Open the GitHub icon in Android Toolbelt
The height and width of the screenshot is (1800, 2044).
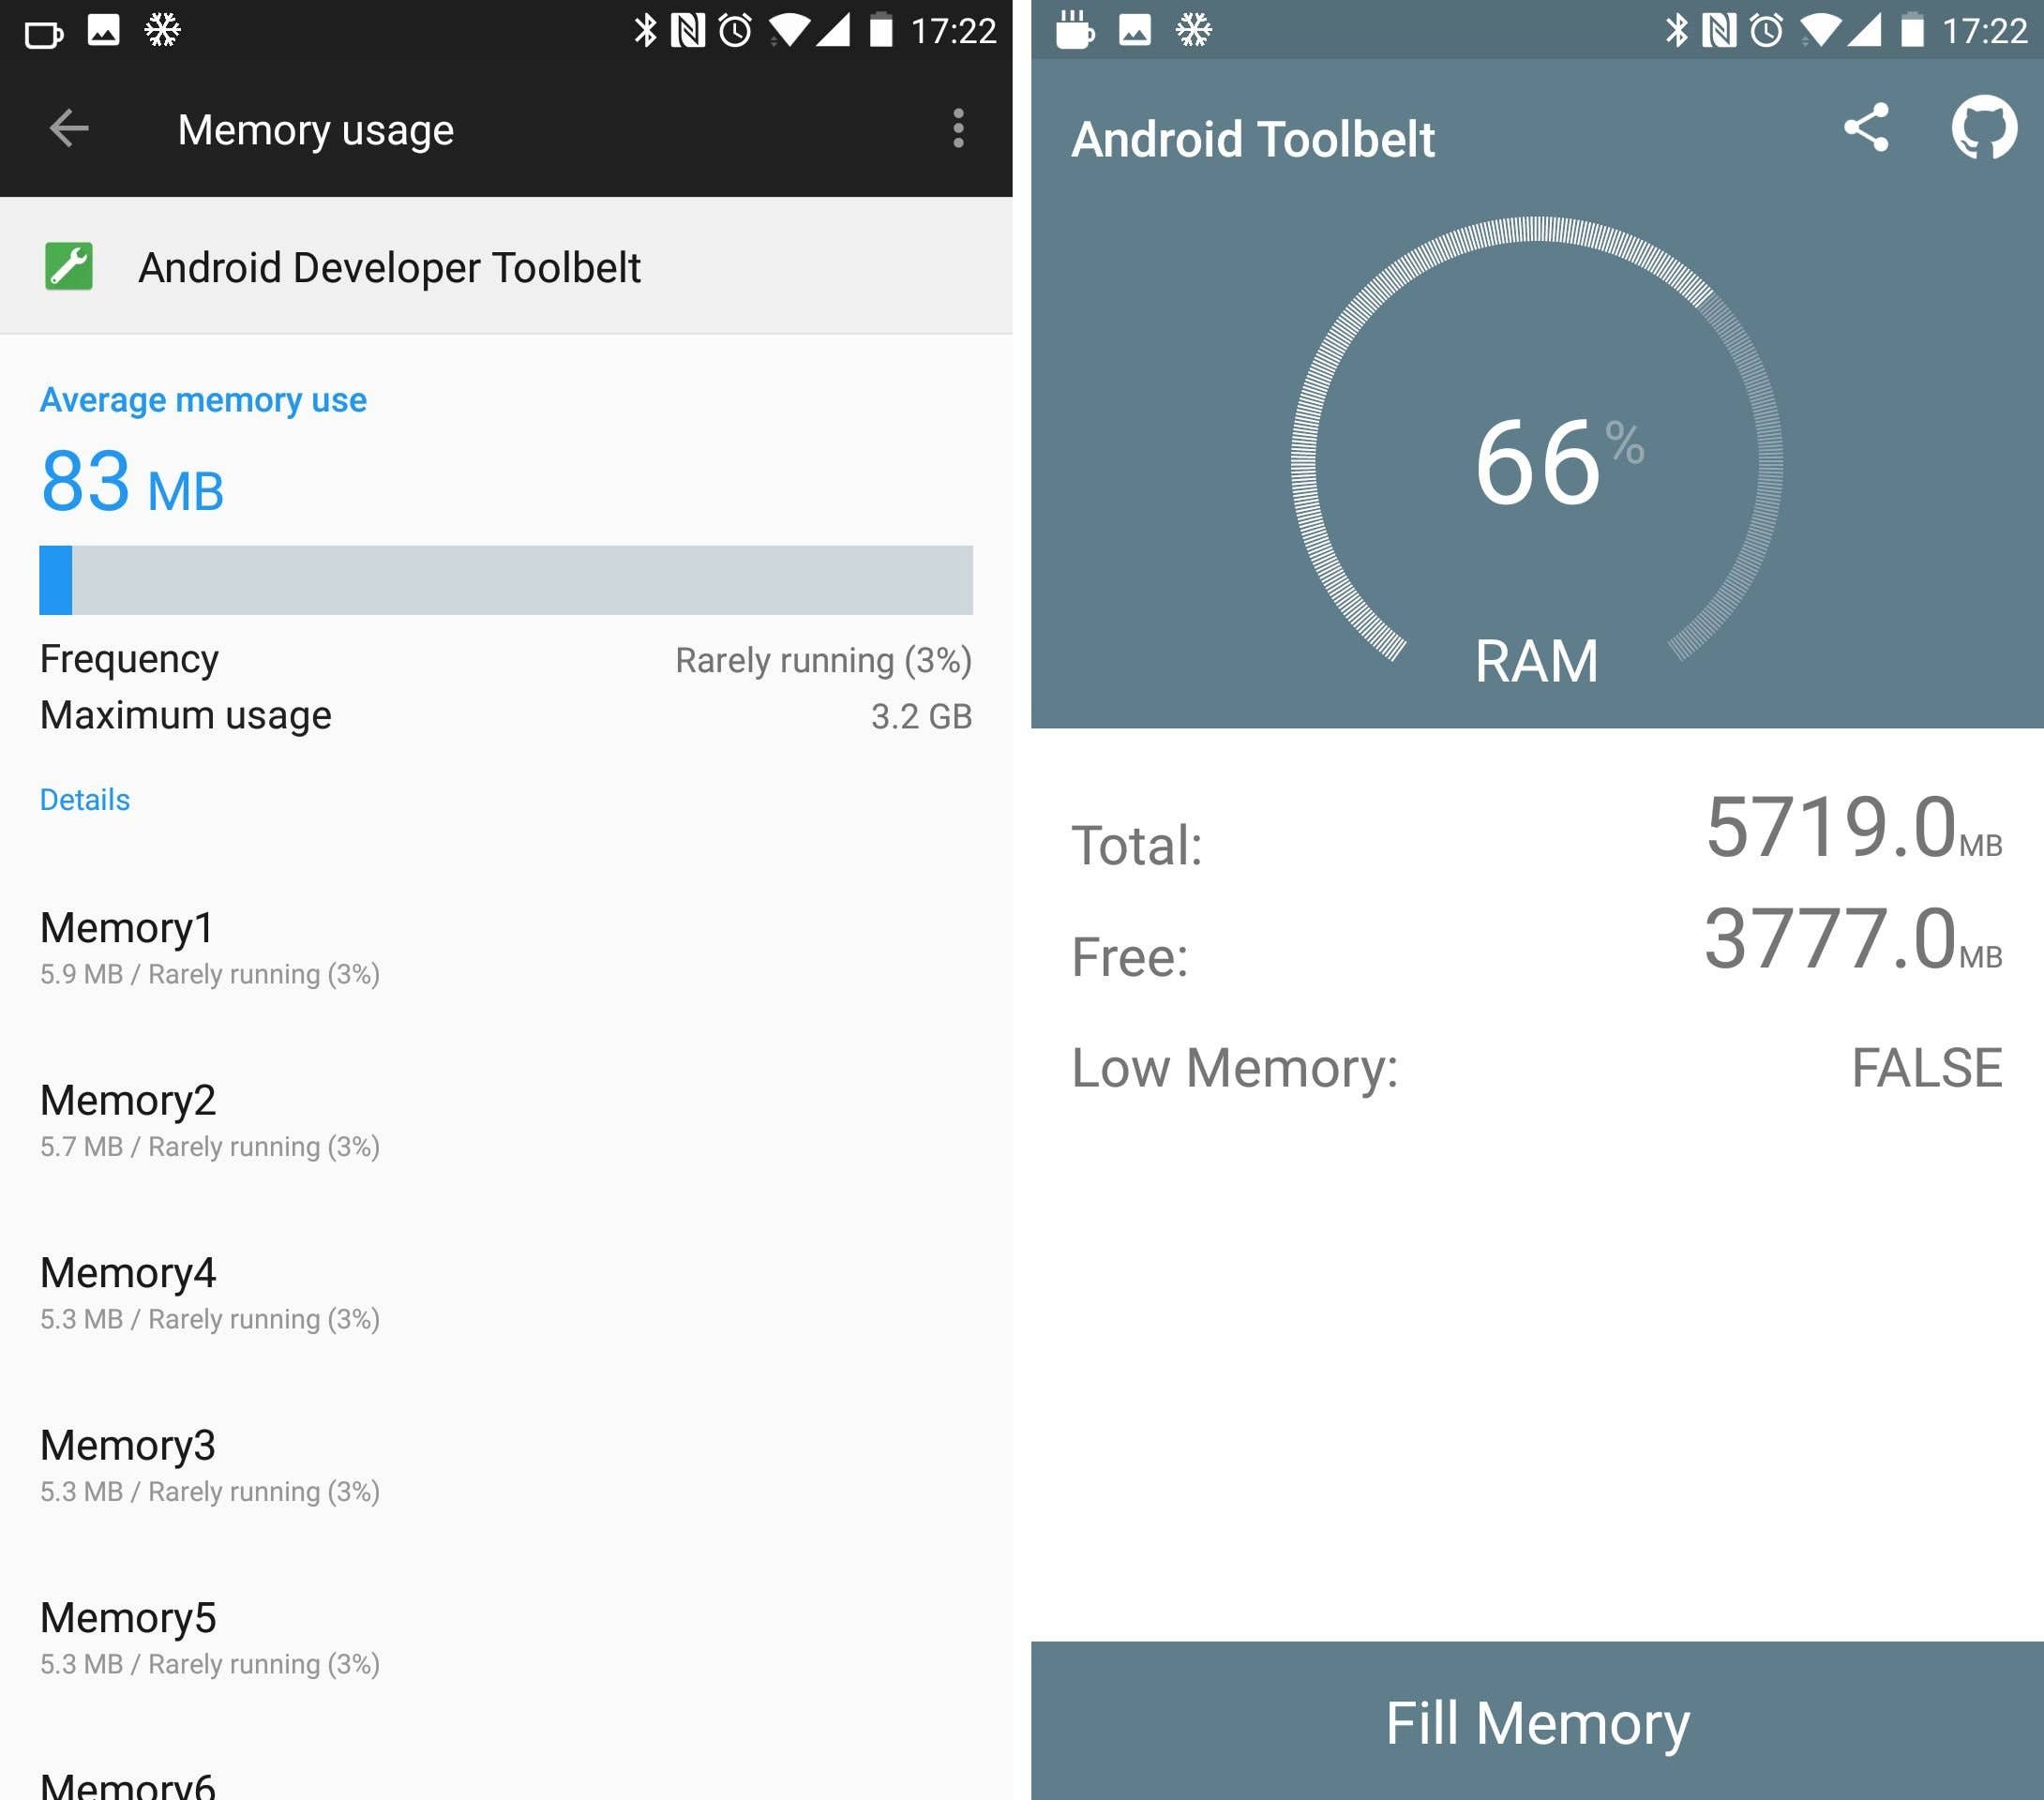(1984, 128)
